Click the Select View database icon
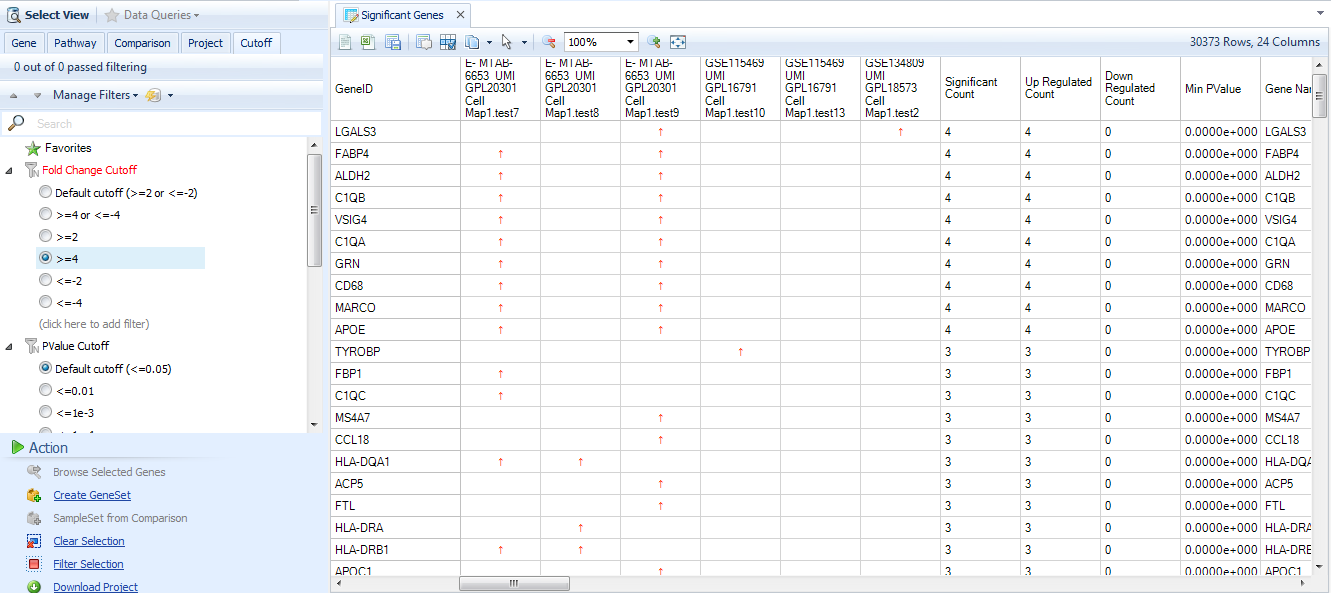 tap(14, 15)
